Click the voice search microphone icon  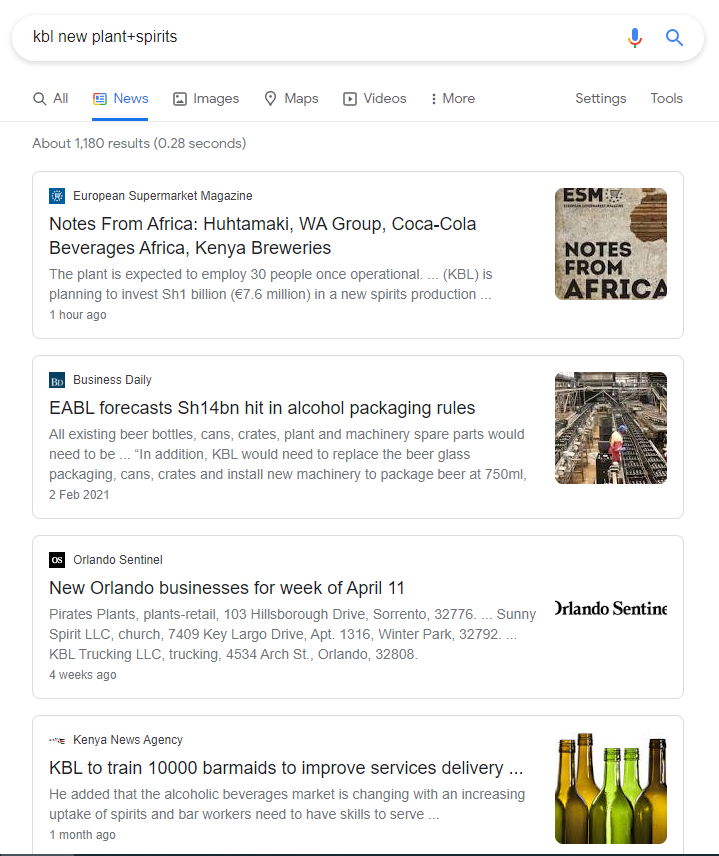coord(634,38)
